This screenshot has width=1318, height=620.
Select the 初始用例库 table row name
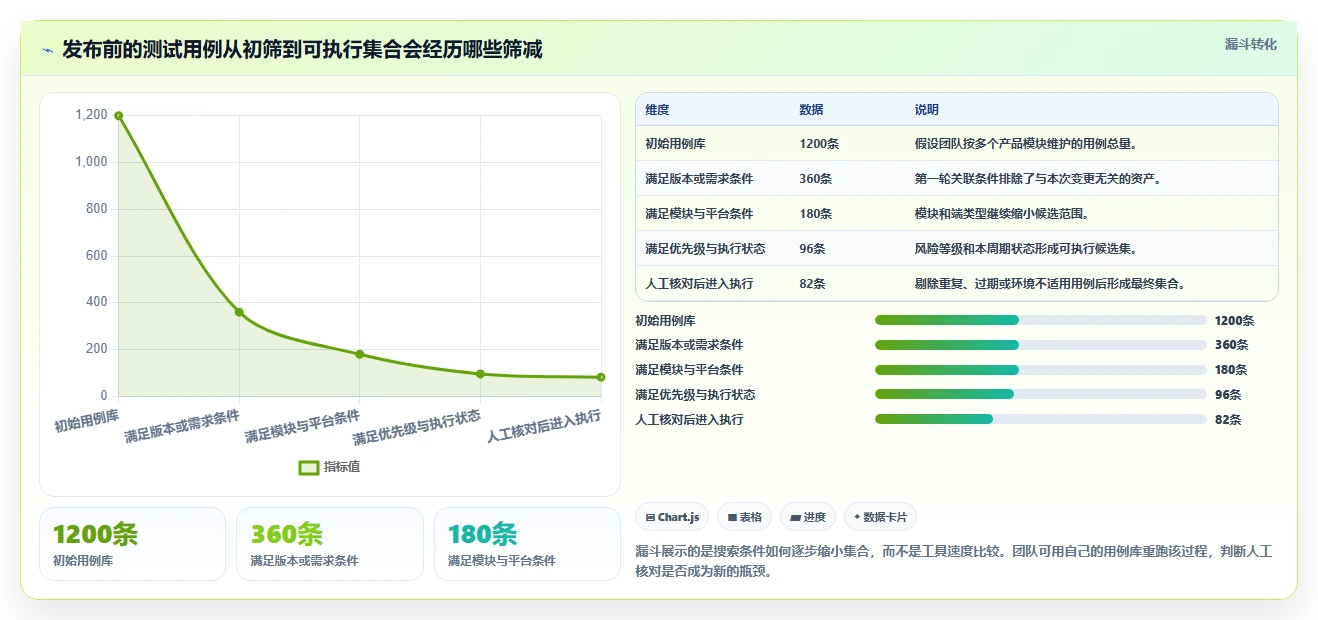point(675,144)
